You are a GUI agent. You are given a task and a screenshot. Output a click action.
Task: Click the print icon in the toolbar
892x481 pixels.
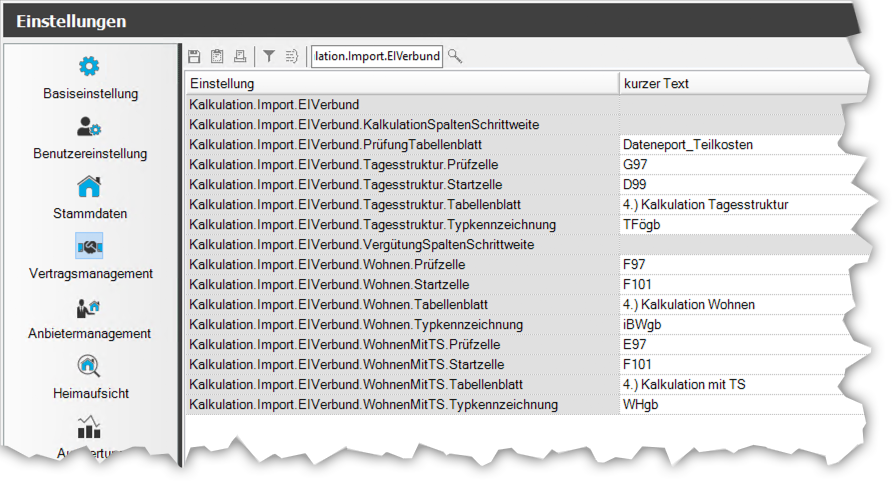(x=240, y=56)
